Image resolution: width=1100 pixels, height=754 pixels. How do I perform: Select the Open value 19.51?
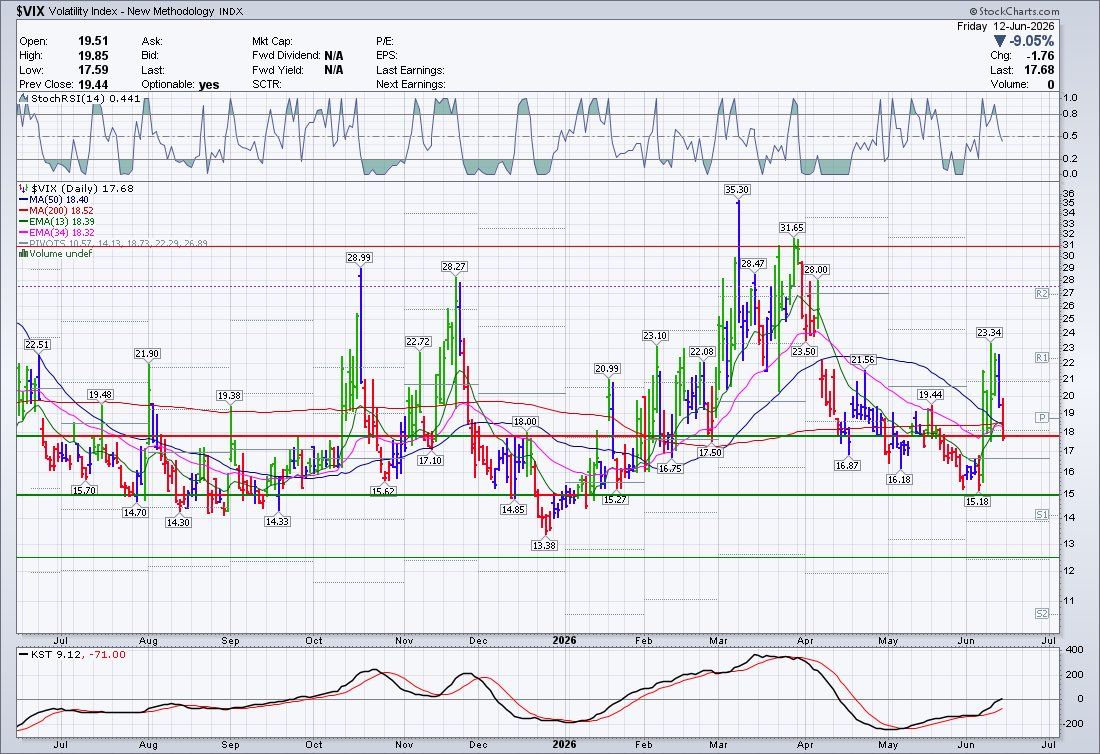(93, 41)
